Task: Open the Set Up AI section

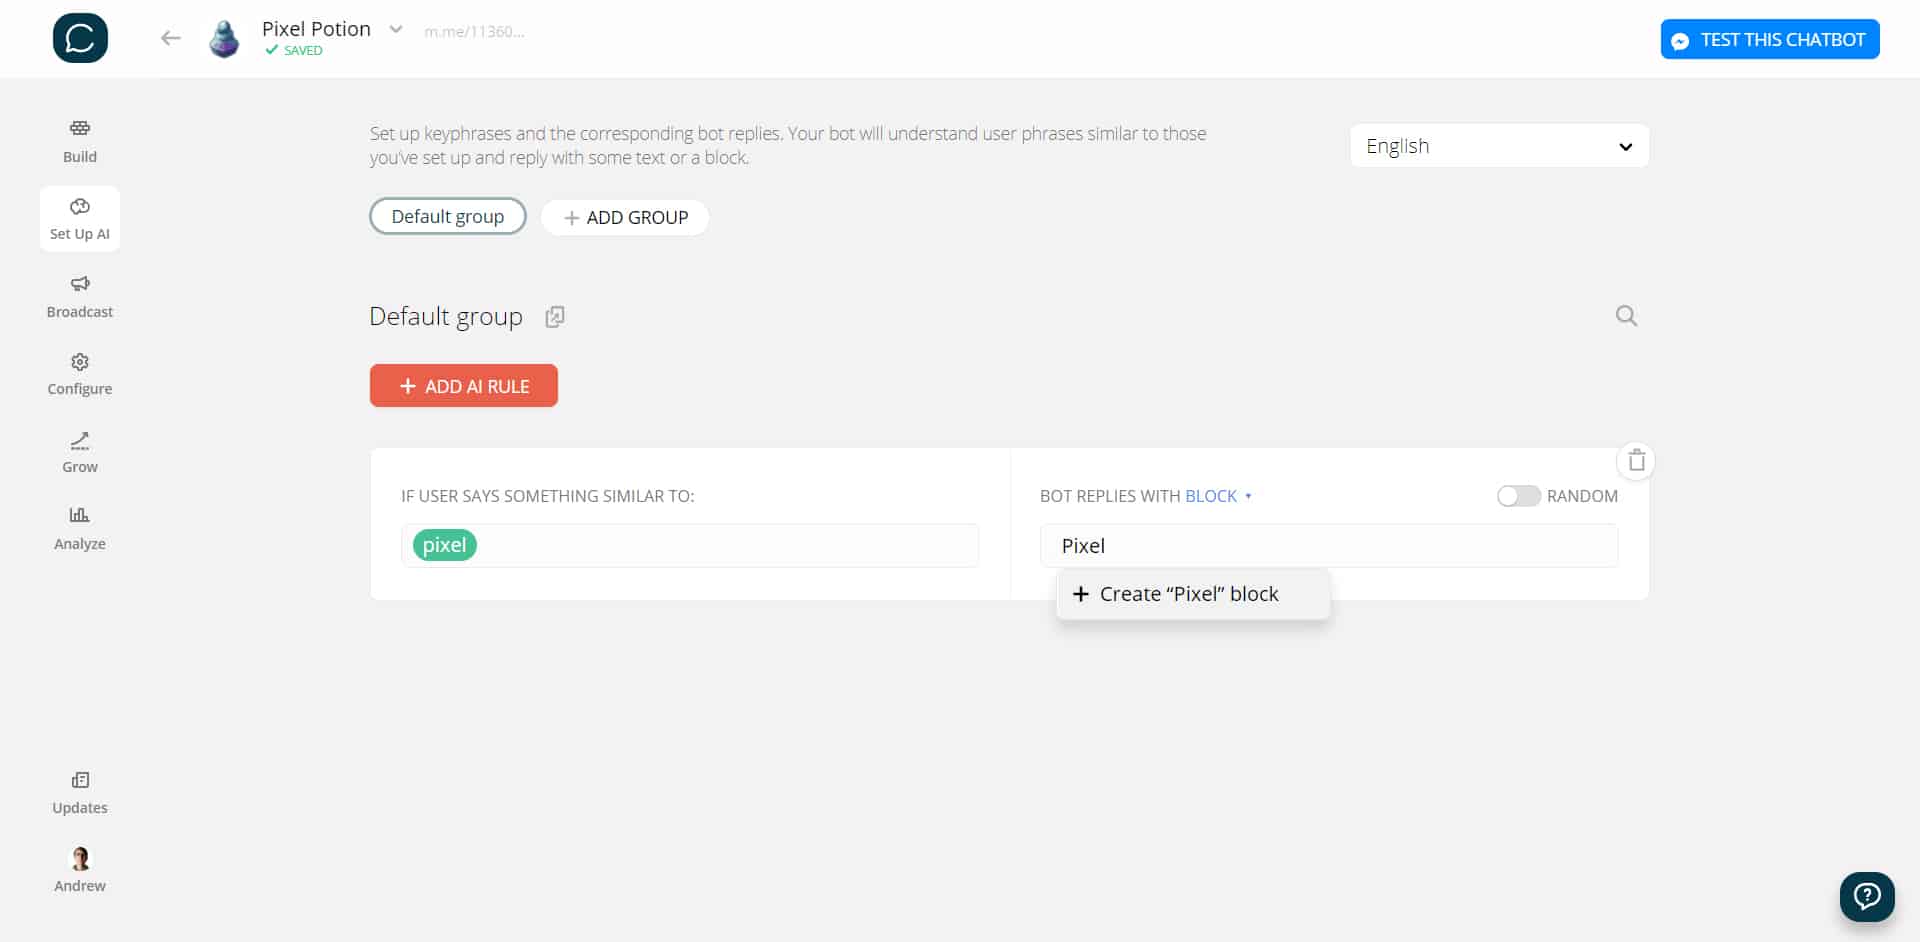Action: click(80, 219)
